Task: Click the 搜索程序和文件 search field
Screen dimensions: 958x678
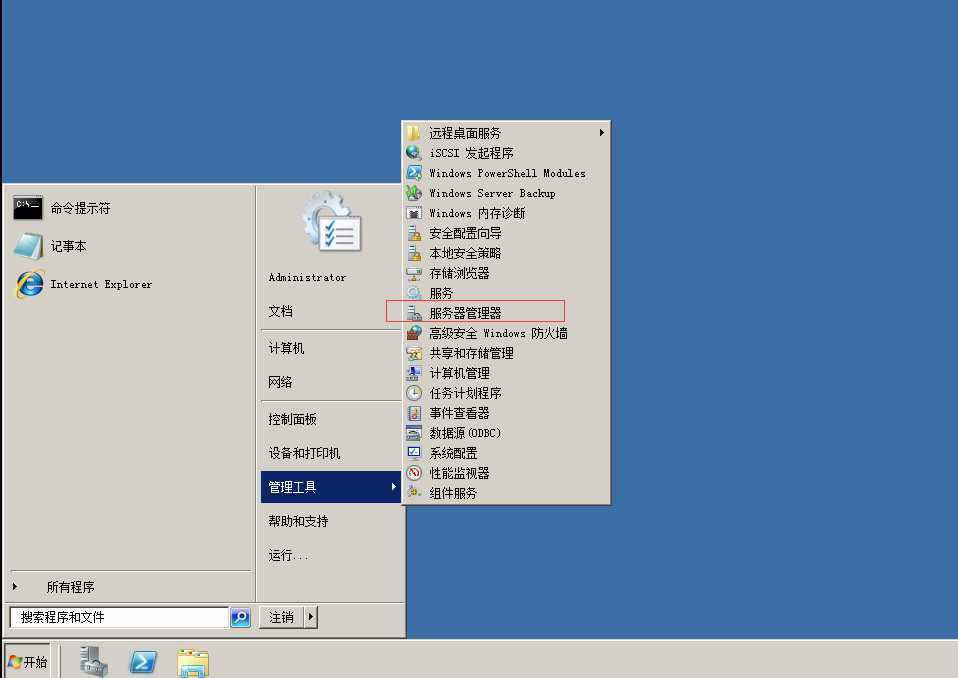Action: [119, 618]
